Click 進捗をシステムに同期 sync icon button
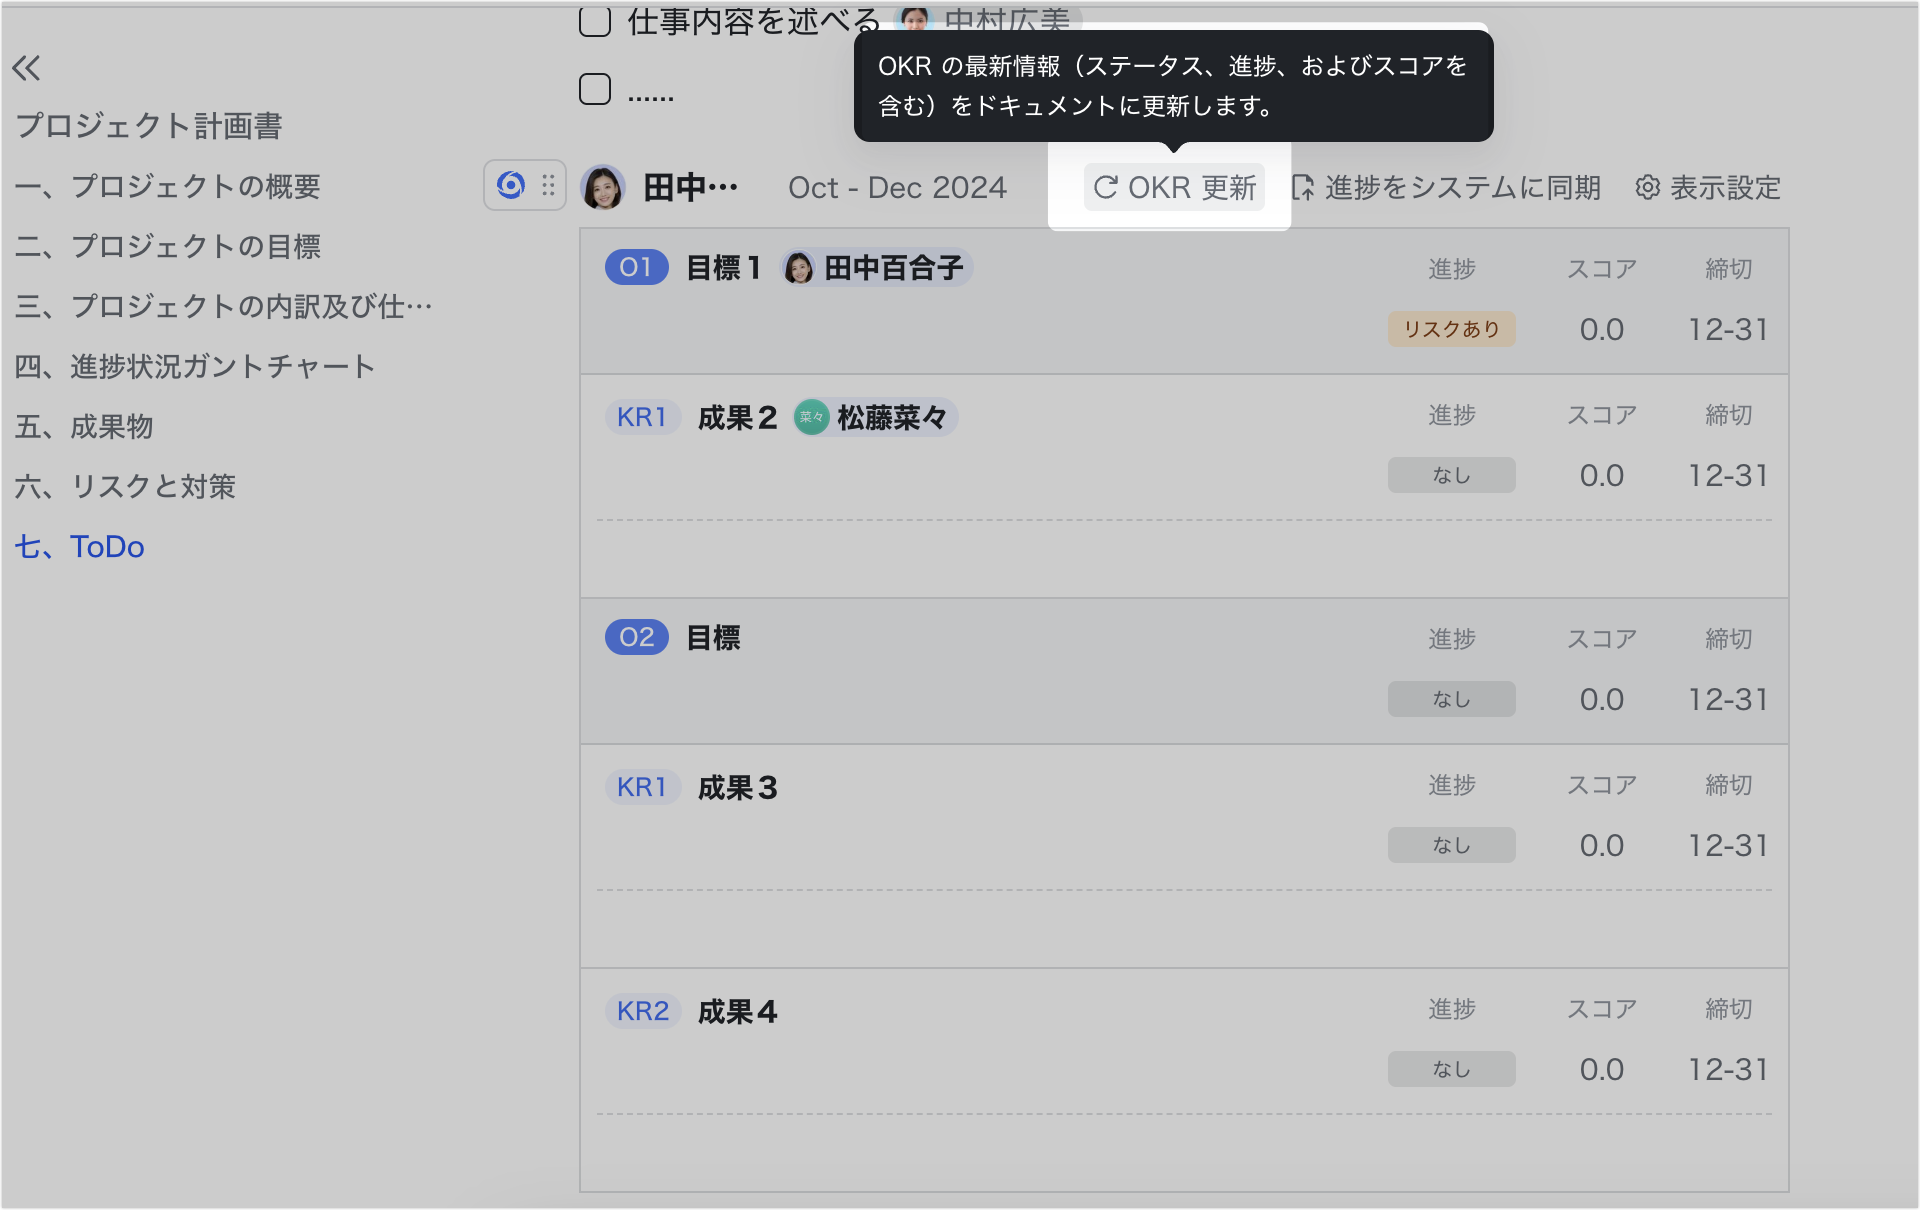Viewport: 1920px width, 1210px height. (x=1303, y=187)
